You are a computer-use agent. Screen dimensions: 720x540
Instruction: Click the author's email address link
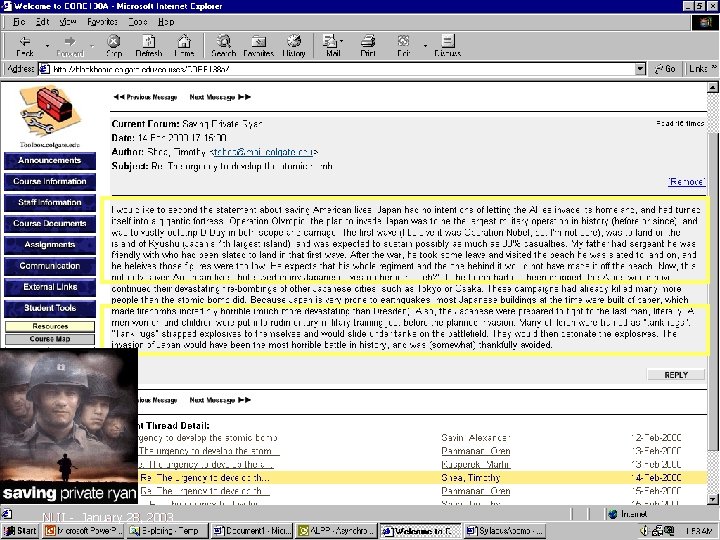[263, 152]
